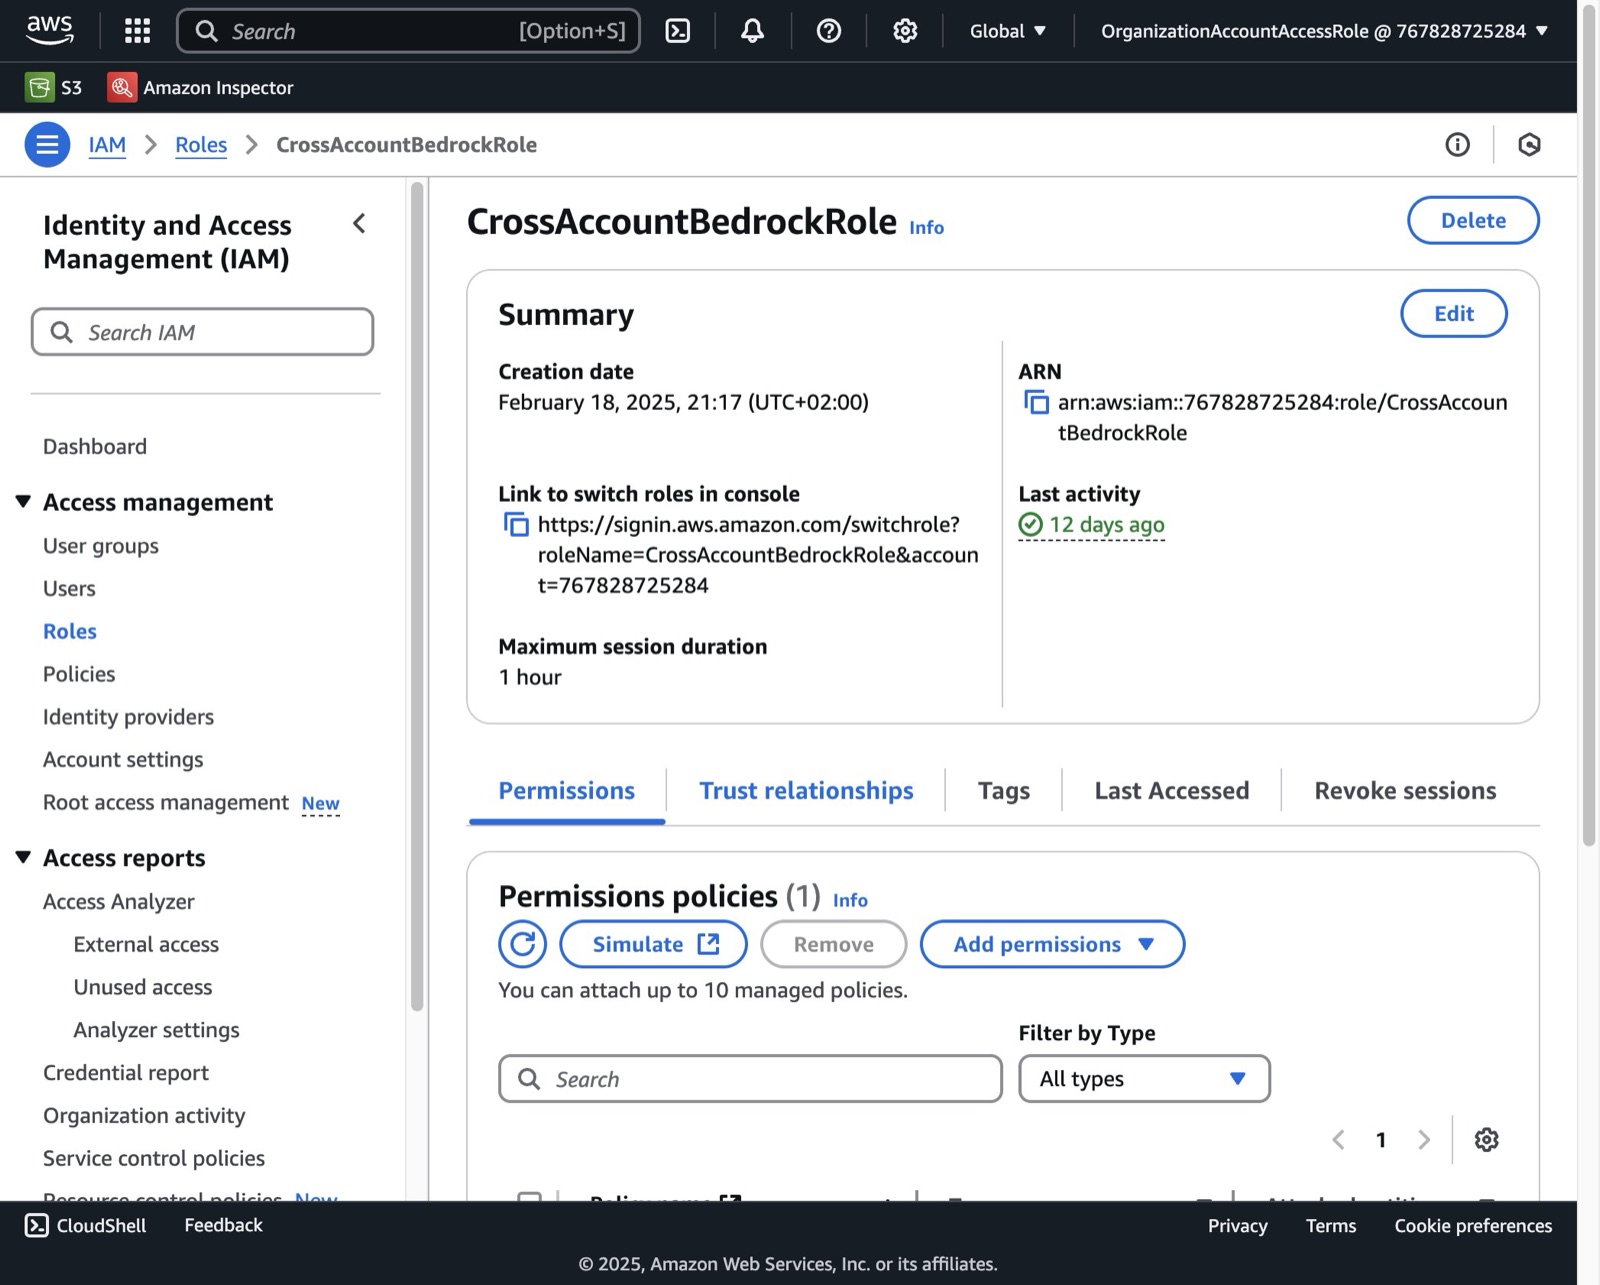Open the Services grid menu
Image resolution: width=1600 pixels, height=1285 pixels.
tap(137, 31)
